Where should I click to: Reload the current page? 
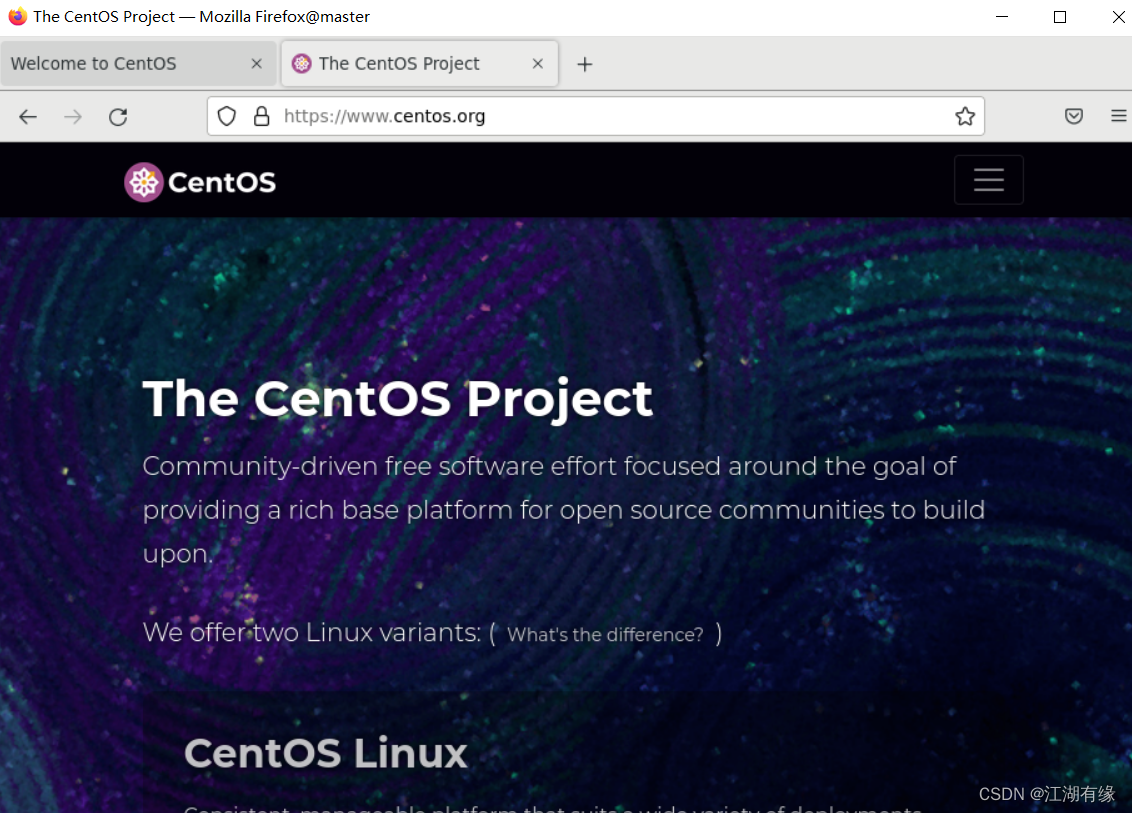[118, 116]
